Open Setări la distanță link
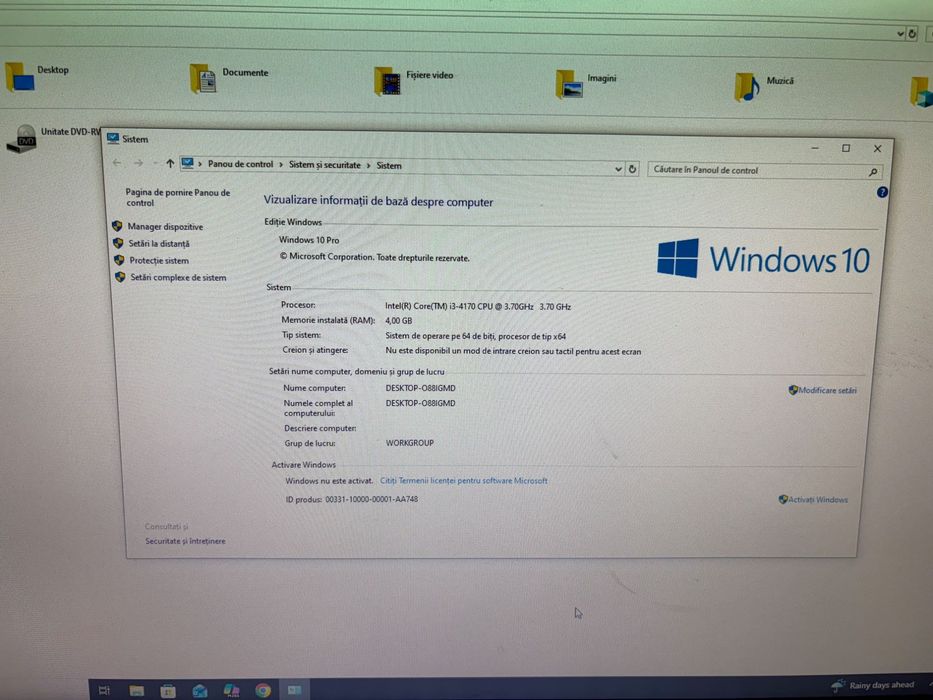 pos(159,243)
